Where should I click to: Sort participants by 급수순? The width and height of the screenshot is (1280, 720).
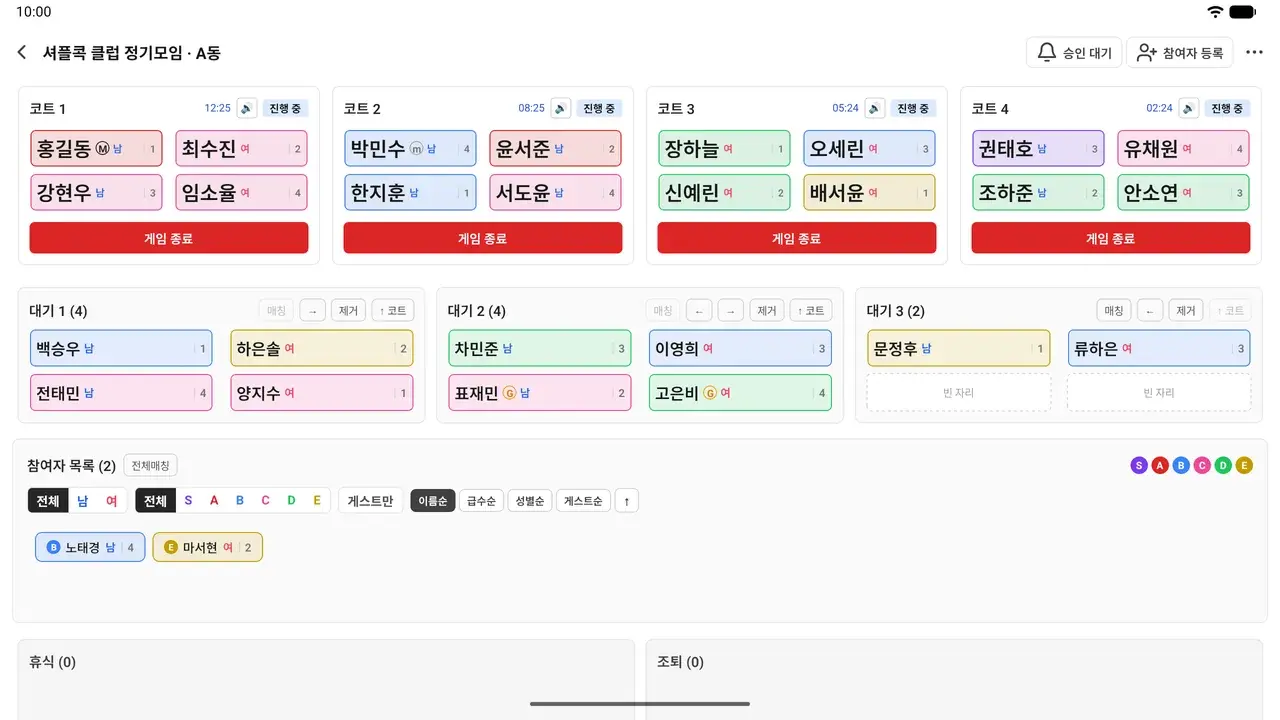(481, 501)
